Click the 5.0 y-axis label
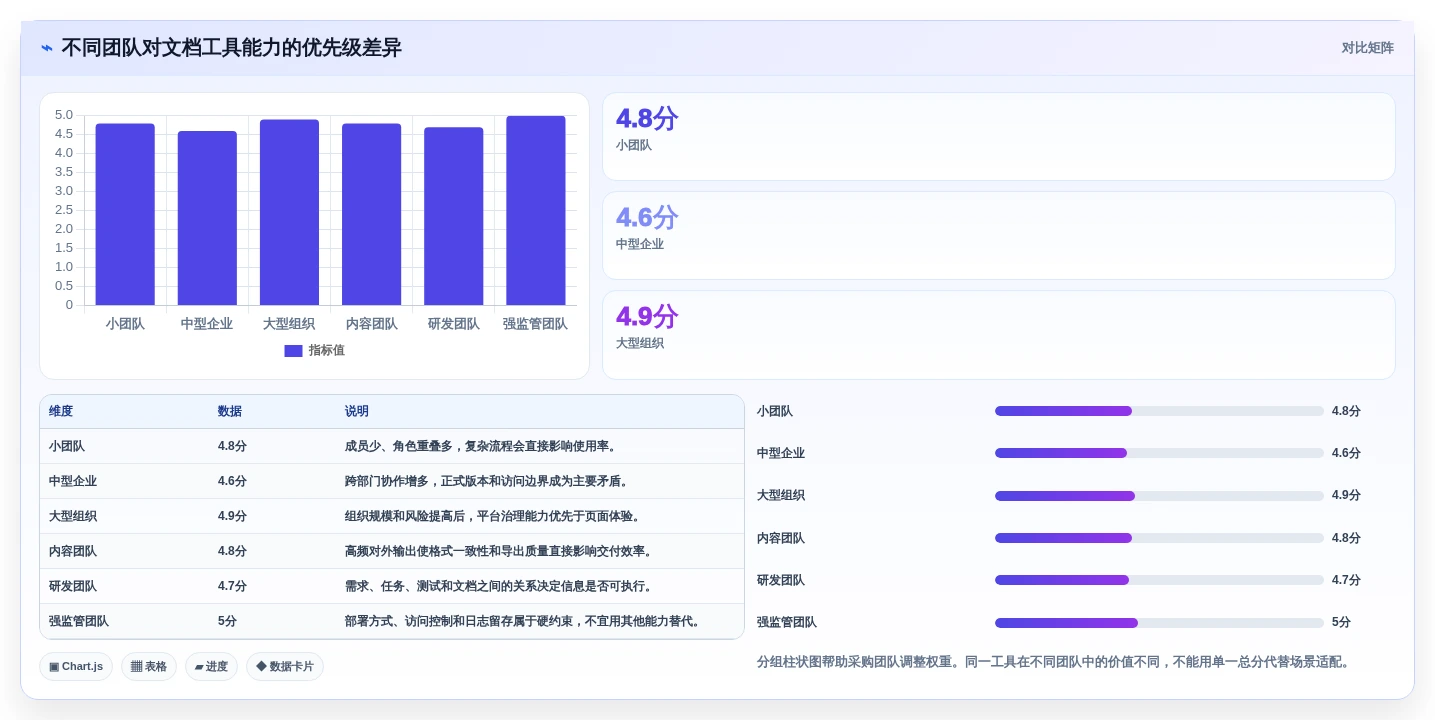1435x720 pixels. coord(64,115)
